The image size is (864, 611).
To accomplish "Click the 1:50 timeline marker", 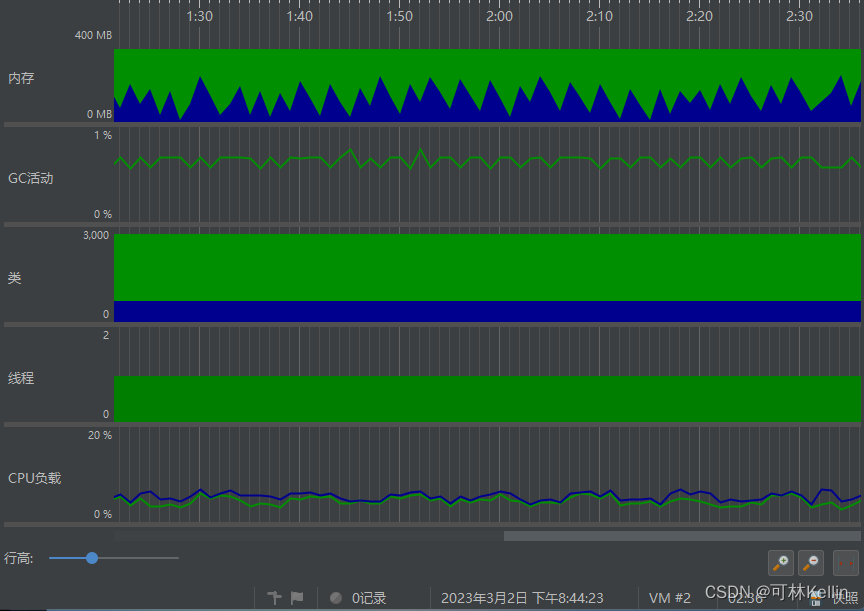I will [399, 17].
